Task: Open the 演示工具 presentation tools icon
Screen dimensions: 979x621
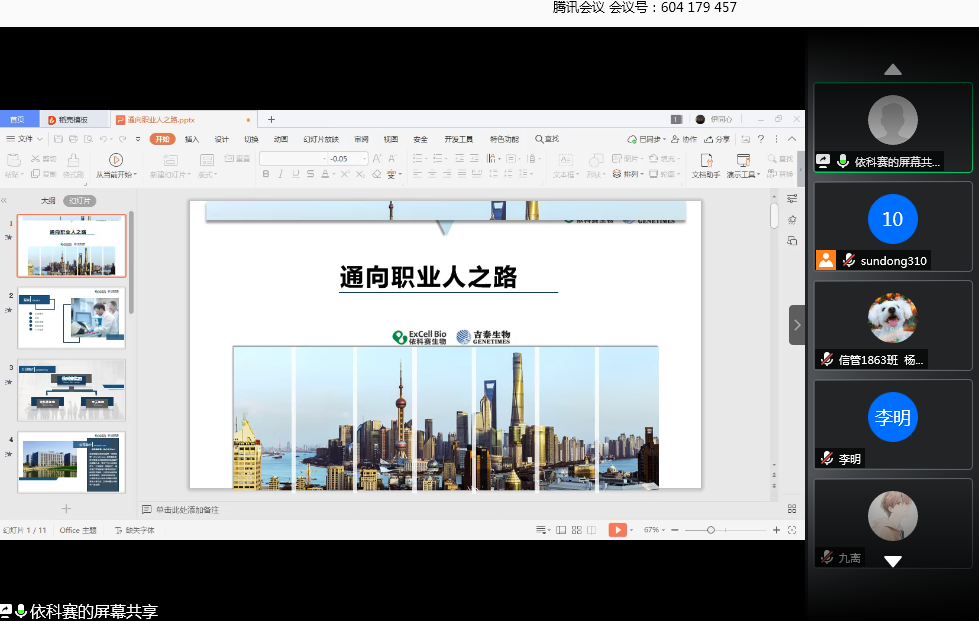Action: click(743, 160)
